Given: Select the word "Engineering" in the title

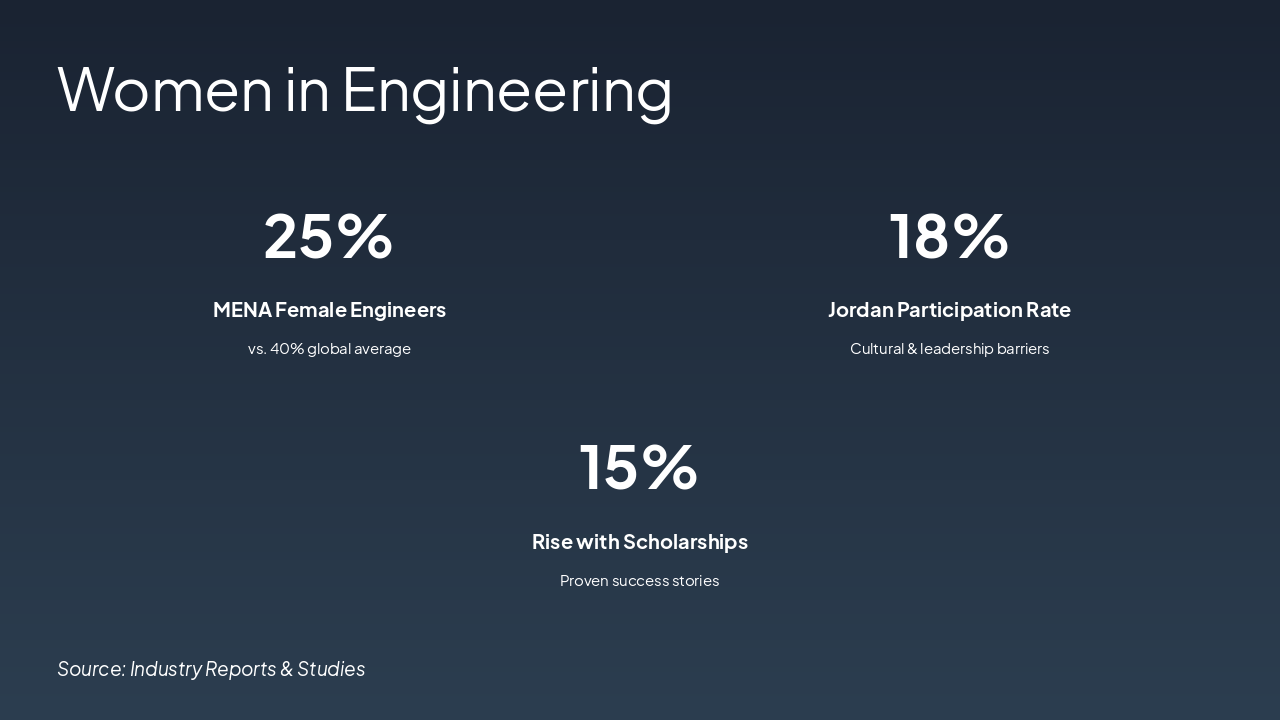Looking at the screenshot, I should (x=507, y=90).
